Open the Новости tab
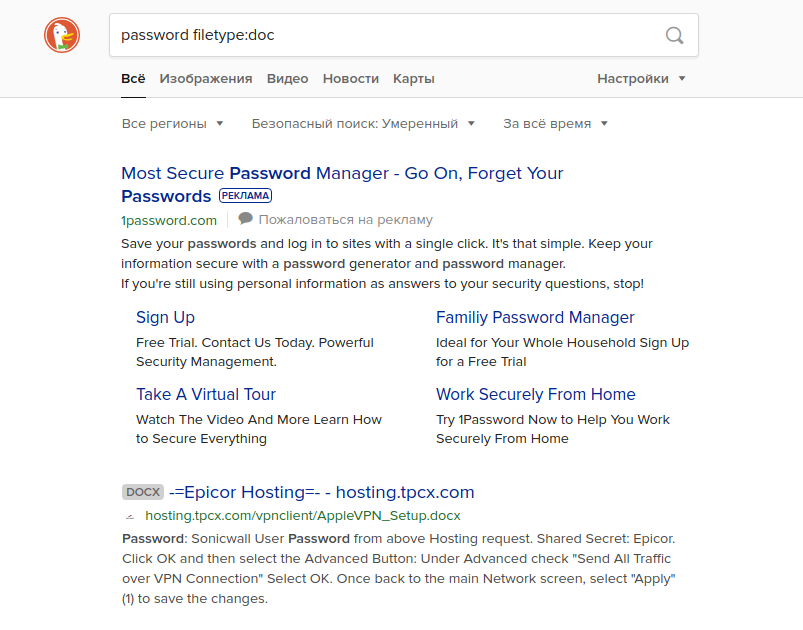Screen dimensions: 803x630 point(351,79)
